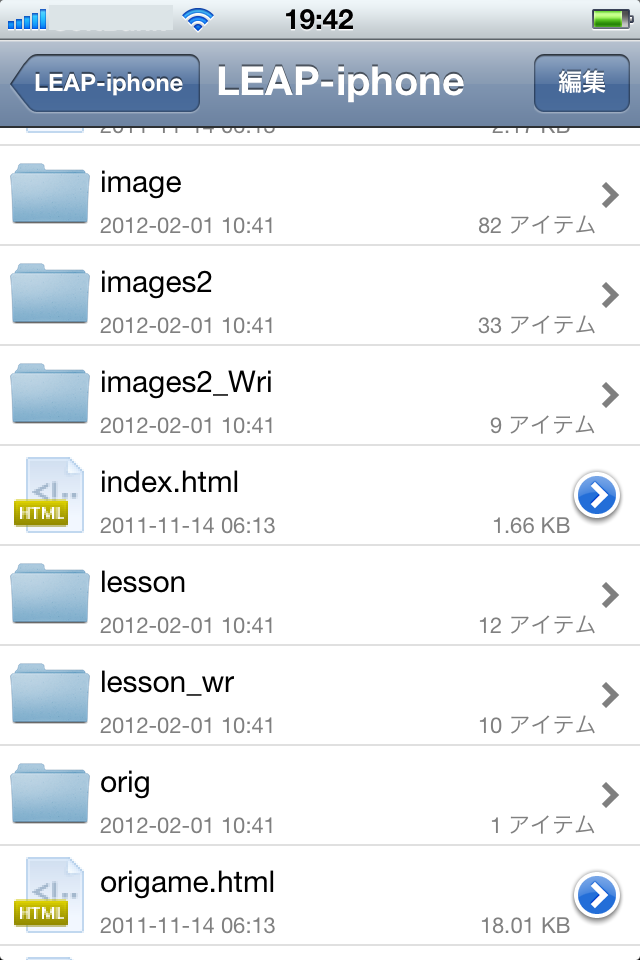Tap the 19:42 status bar clock
Image resolution: width=640 pixels, height=960 pixels.
click(319, 20)
